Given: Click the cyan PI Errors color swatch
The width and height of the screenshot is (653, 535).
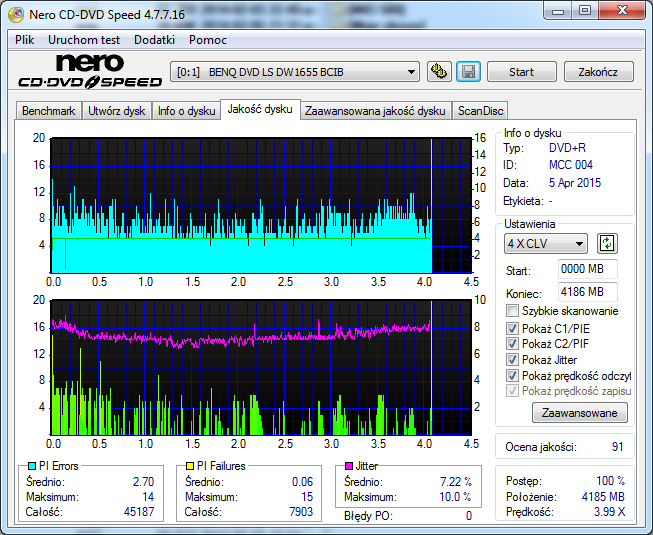Looking at the screenshot, I should pos(32,466).
